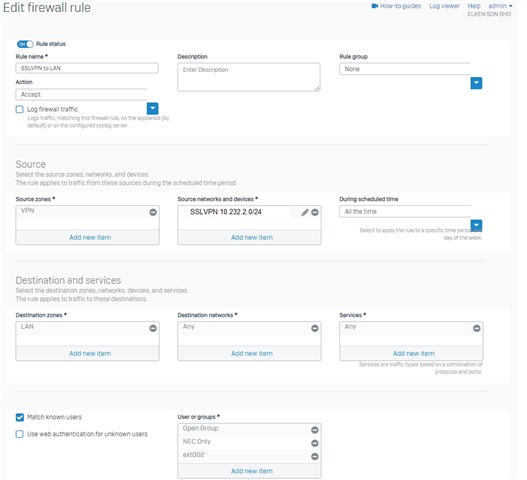527x480 pixels.
Task: Enable Log firewall traffic checkbox
Action: click(19, 109)
